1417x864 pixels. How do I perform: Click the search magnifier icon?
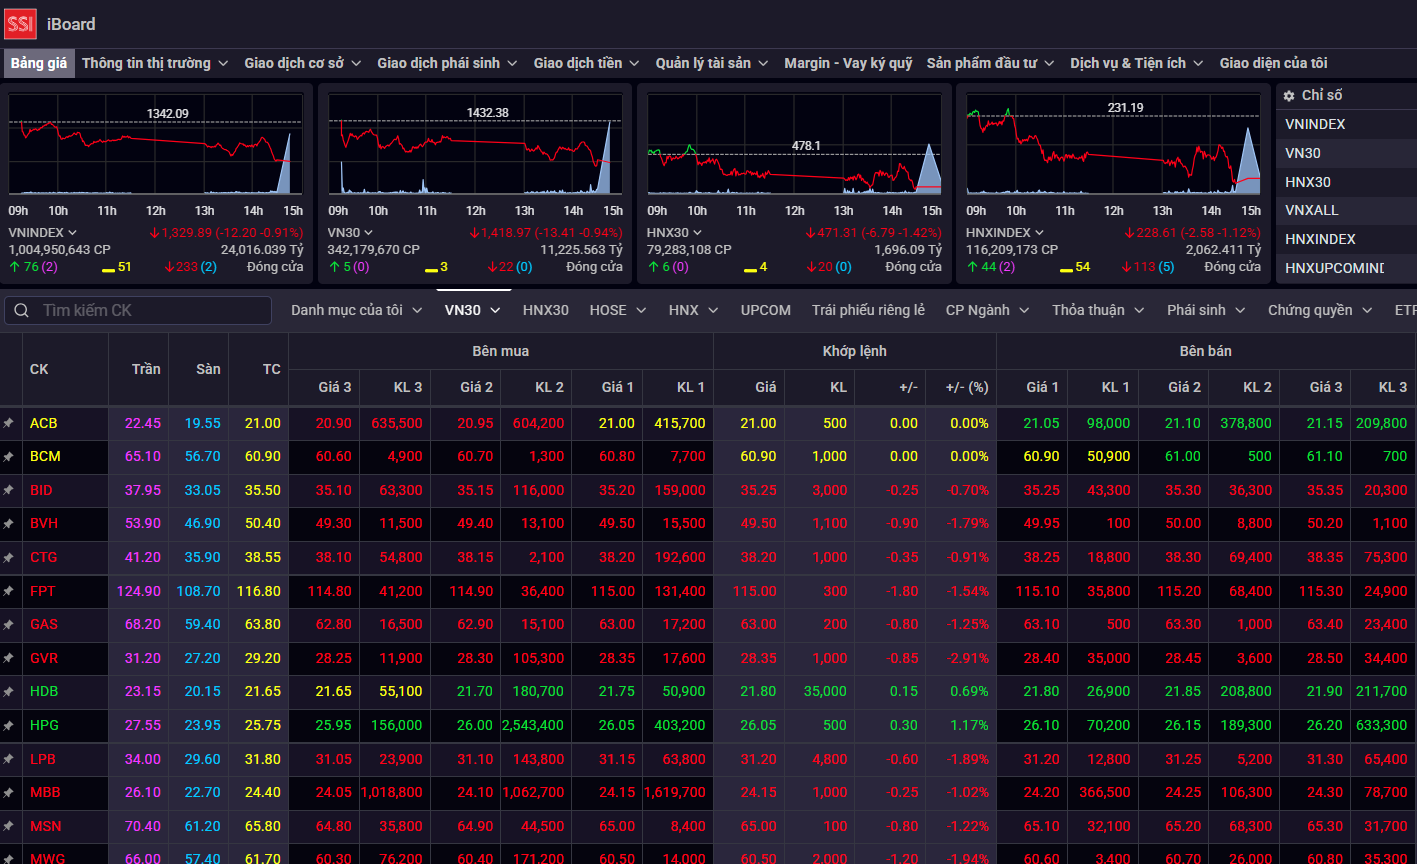click(22, 311)
